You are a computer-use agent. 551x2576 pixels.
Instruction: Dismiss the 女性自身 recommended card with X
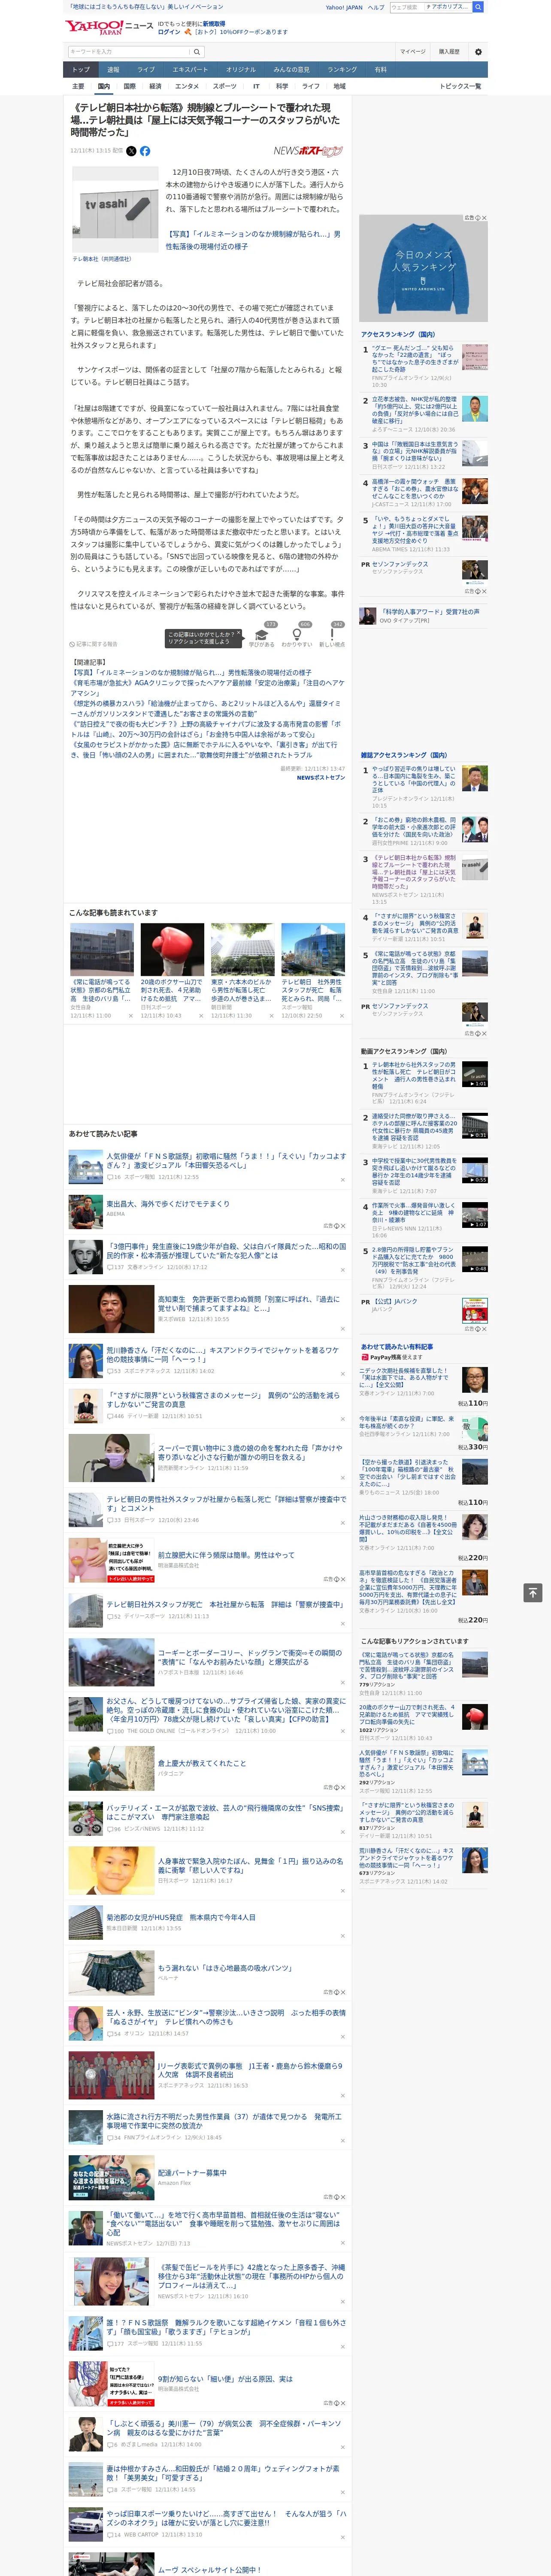click(x=130, y=1016)
